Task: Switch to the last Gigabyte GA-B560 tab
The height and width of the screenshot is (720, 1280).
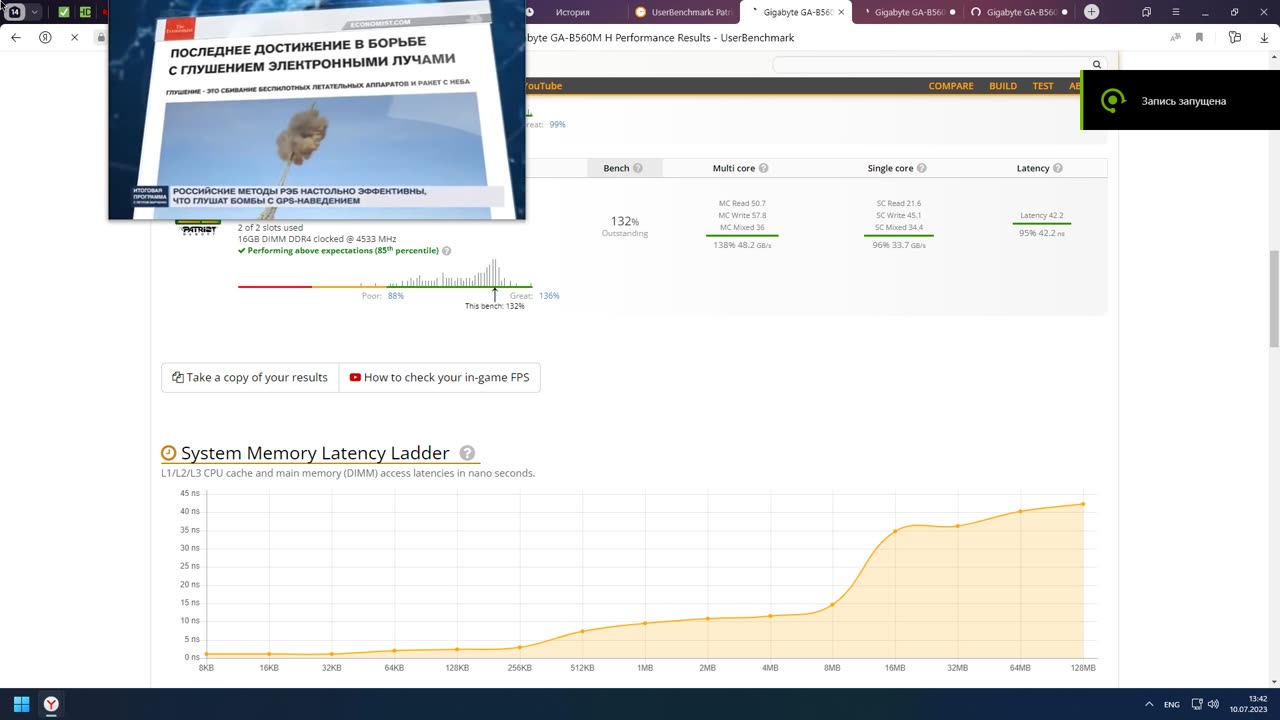Action: pos(1020,12)
